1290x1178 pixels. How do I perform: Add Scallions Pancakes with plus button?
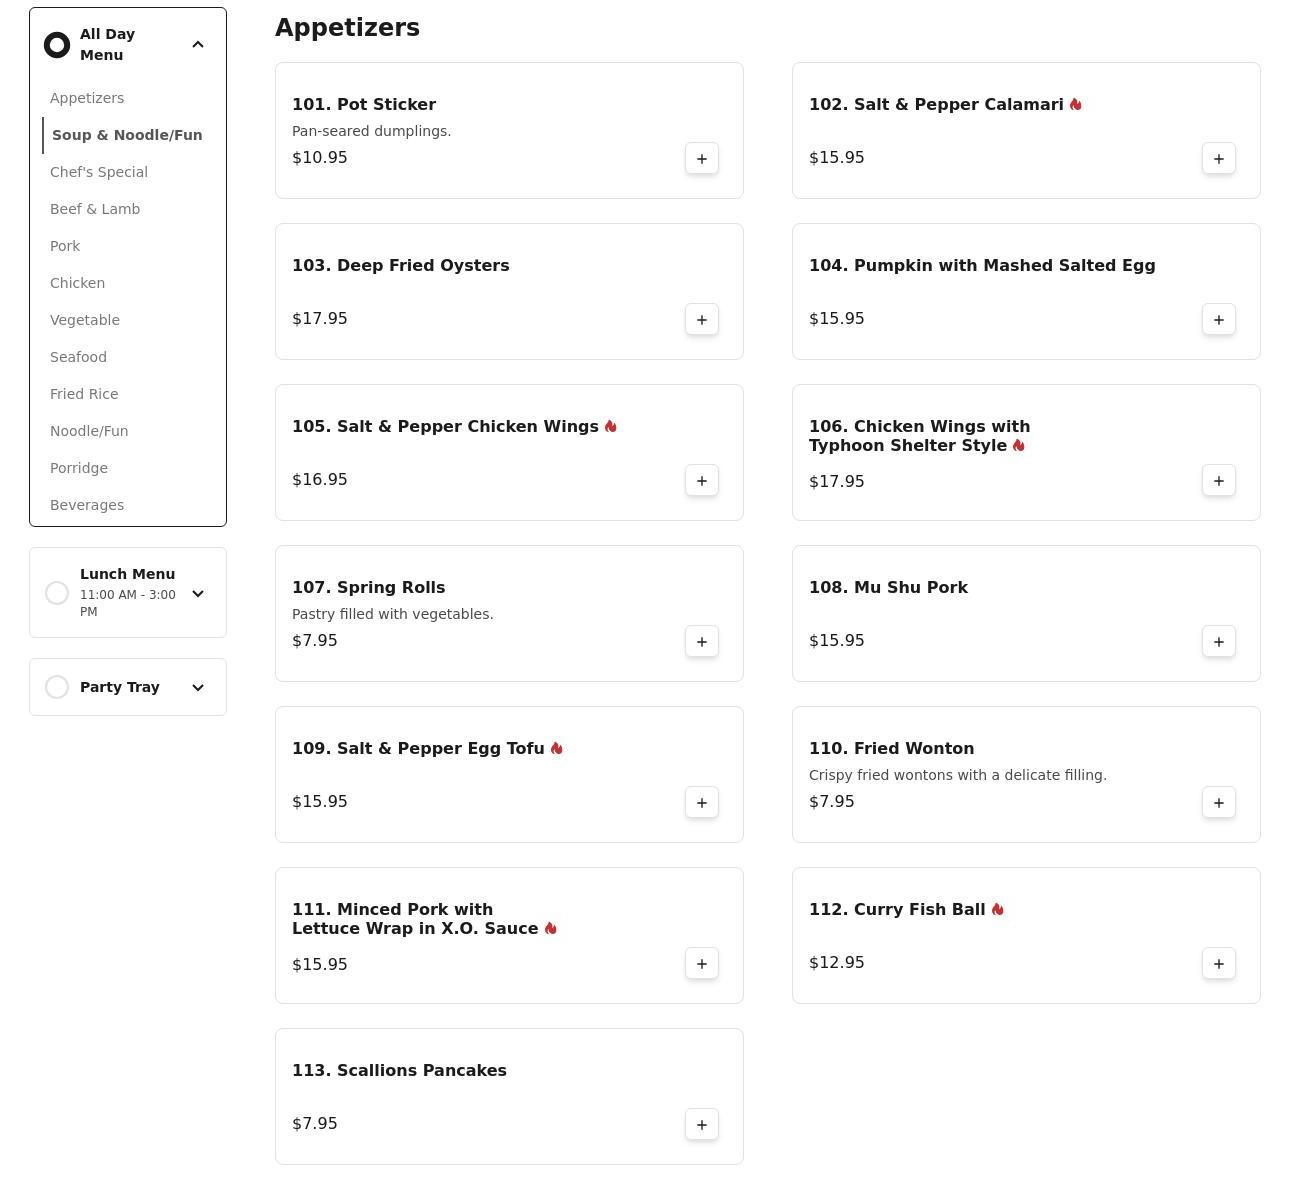coord(701,1124)
